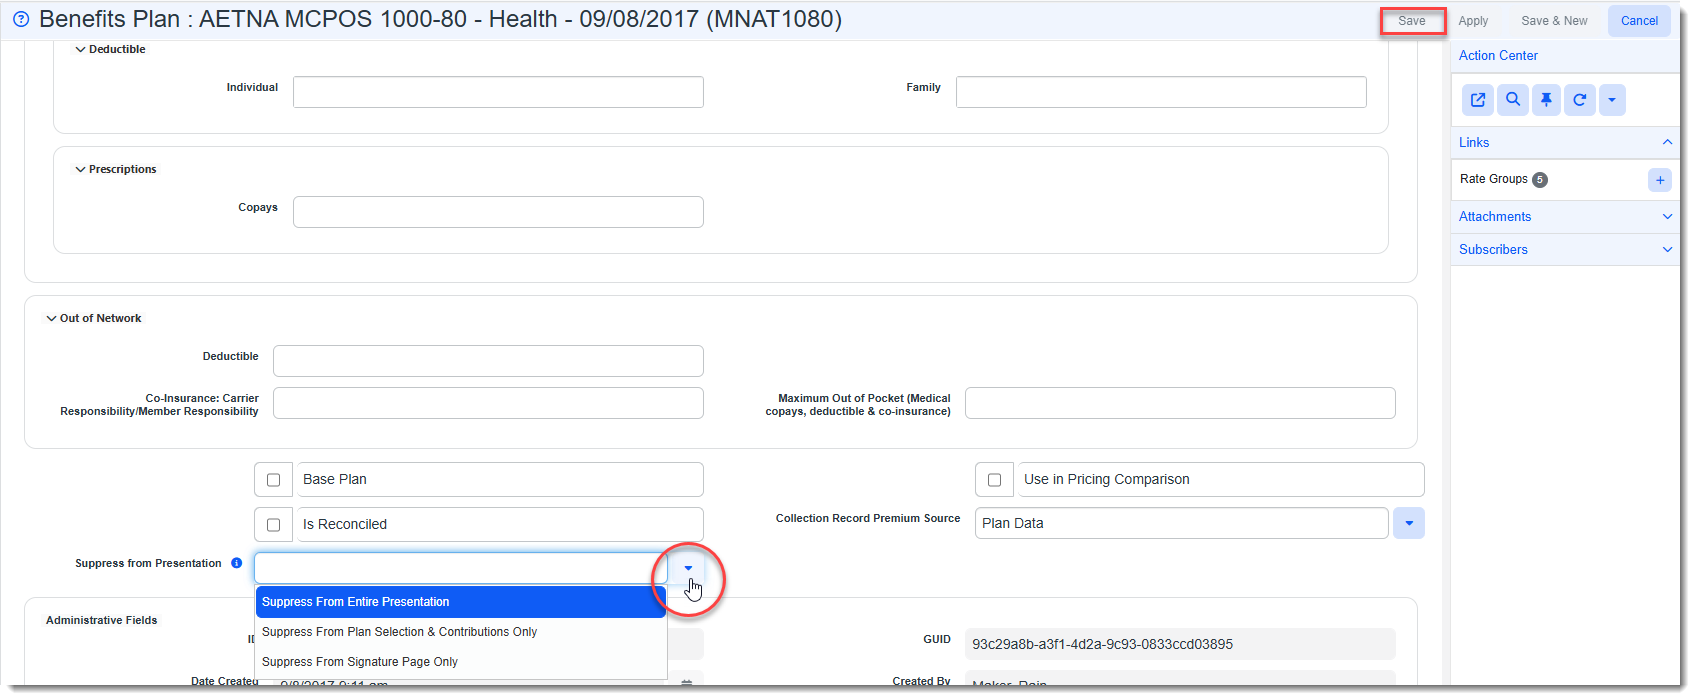
Task: Click info icon beside Suppress from Presentation
Action: point(237,563)
